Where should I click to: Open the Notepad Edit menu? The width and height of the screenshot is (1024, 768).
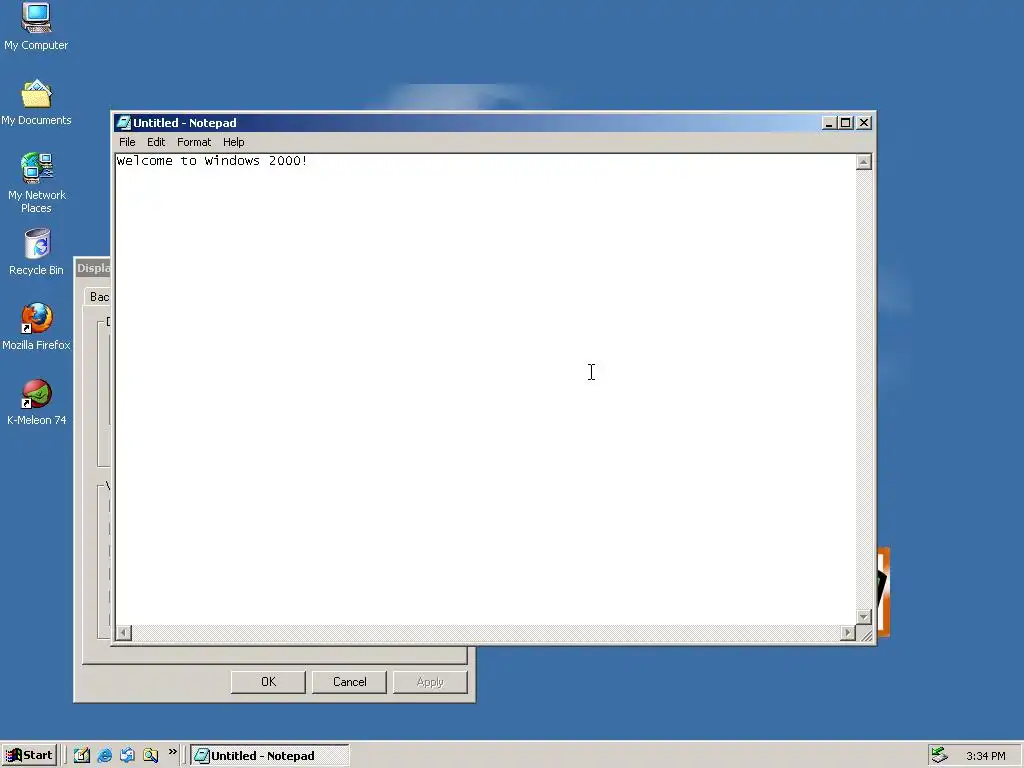tap(155, 142)
